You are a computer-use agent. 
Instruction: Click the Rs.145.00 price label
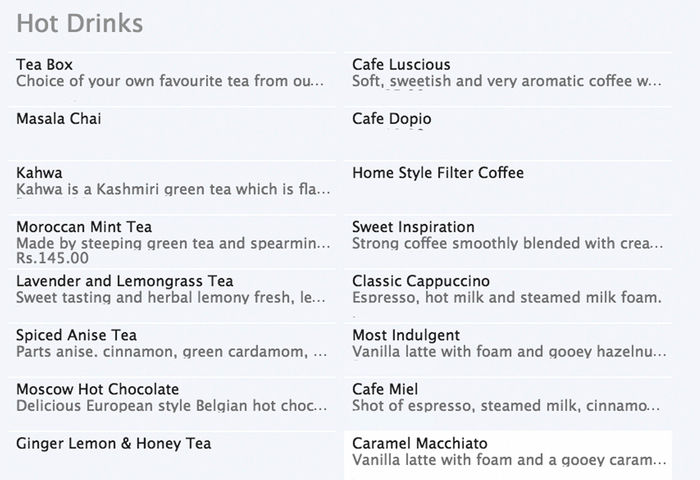pos(52,258)
